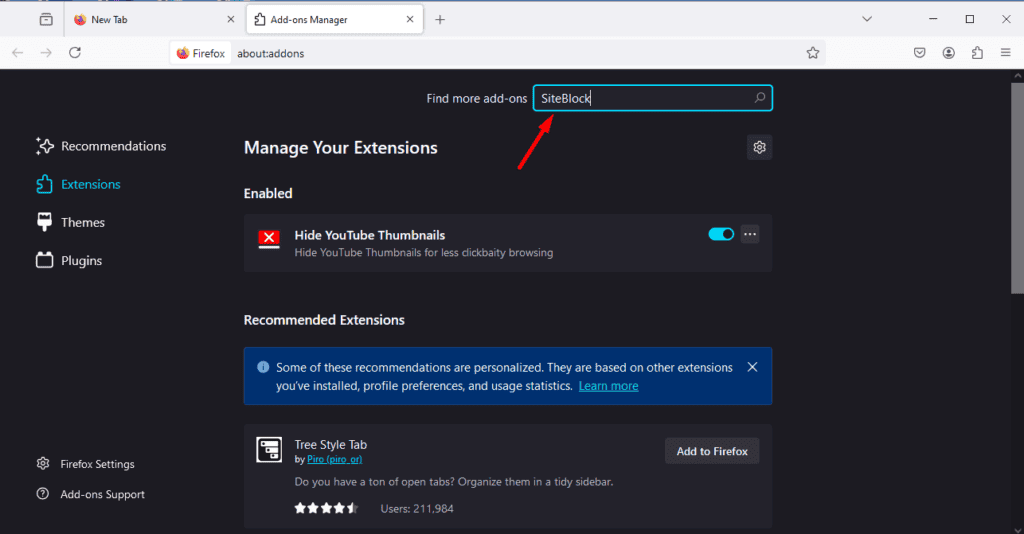
Task: Dismiss the personalized recommendations notice
Action: coord(752,367)
